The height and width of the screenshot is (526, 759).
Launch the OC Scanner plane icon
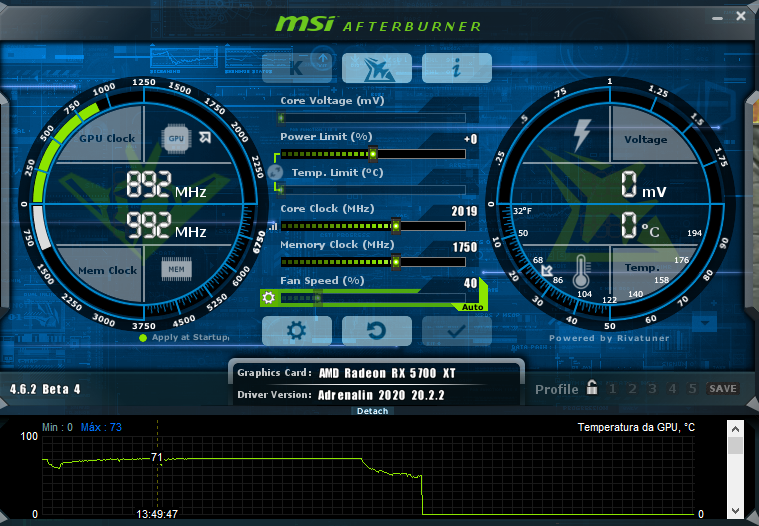tap(377, 68)
